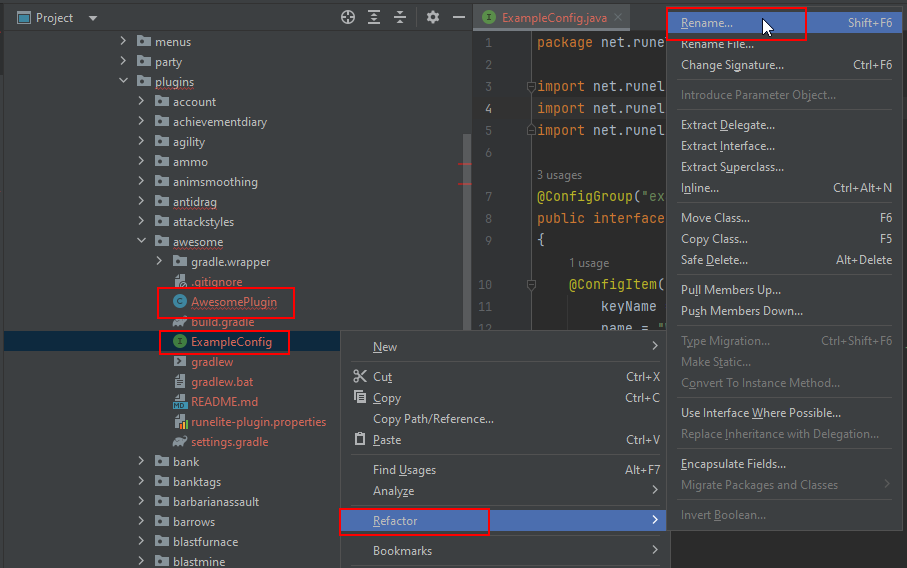Select the README.md file
This screenshot has width=907, height=568.
224,402
